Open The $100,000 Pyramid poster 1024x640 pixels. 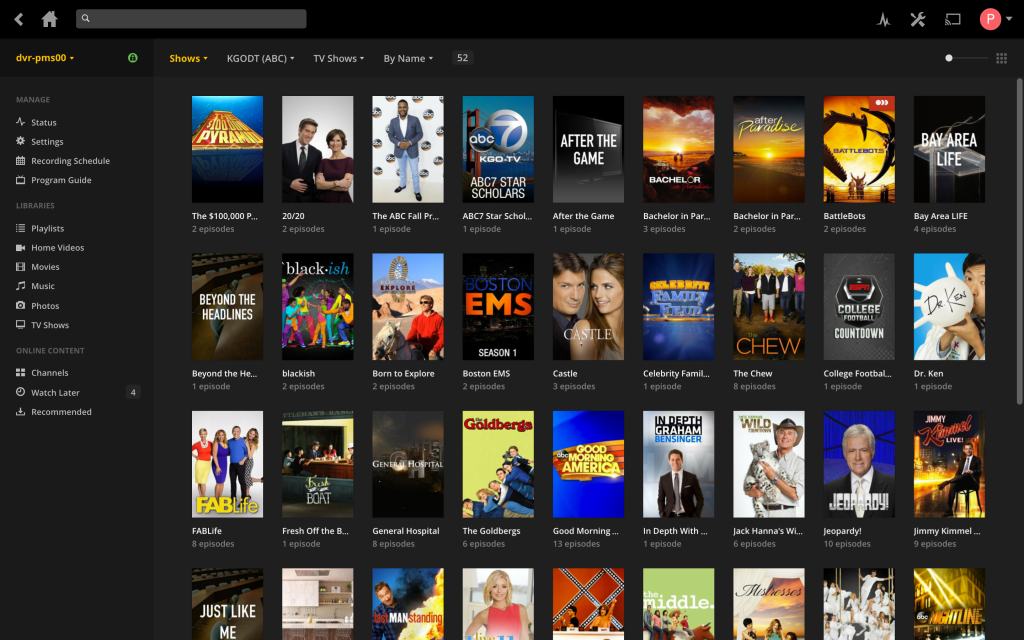coord(227,149)
